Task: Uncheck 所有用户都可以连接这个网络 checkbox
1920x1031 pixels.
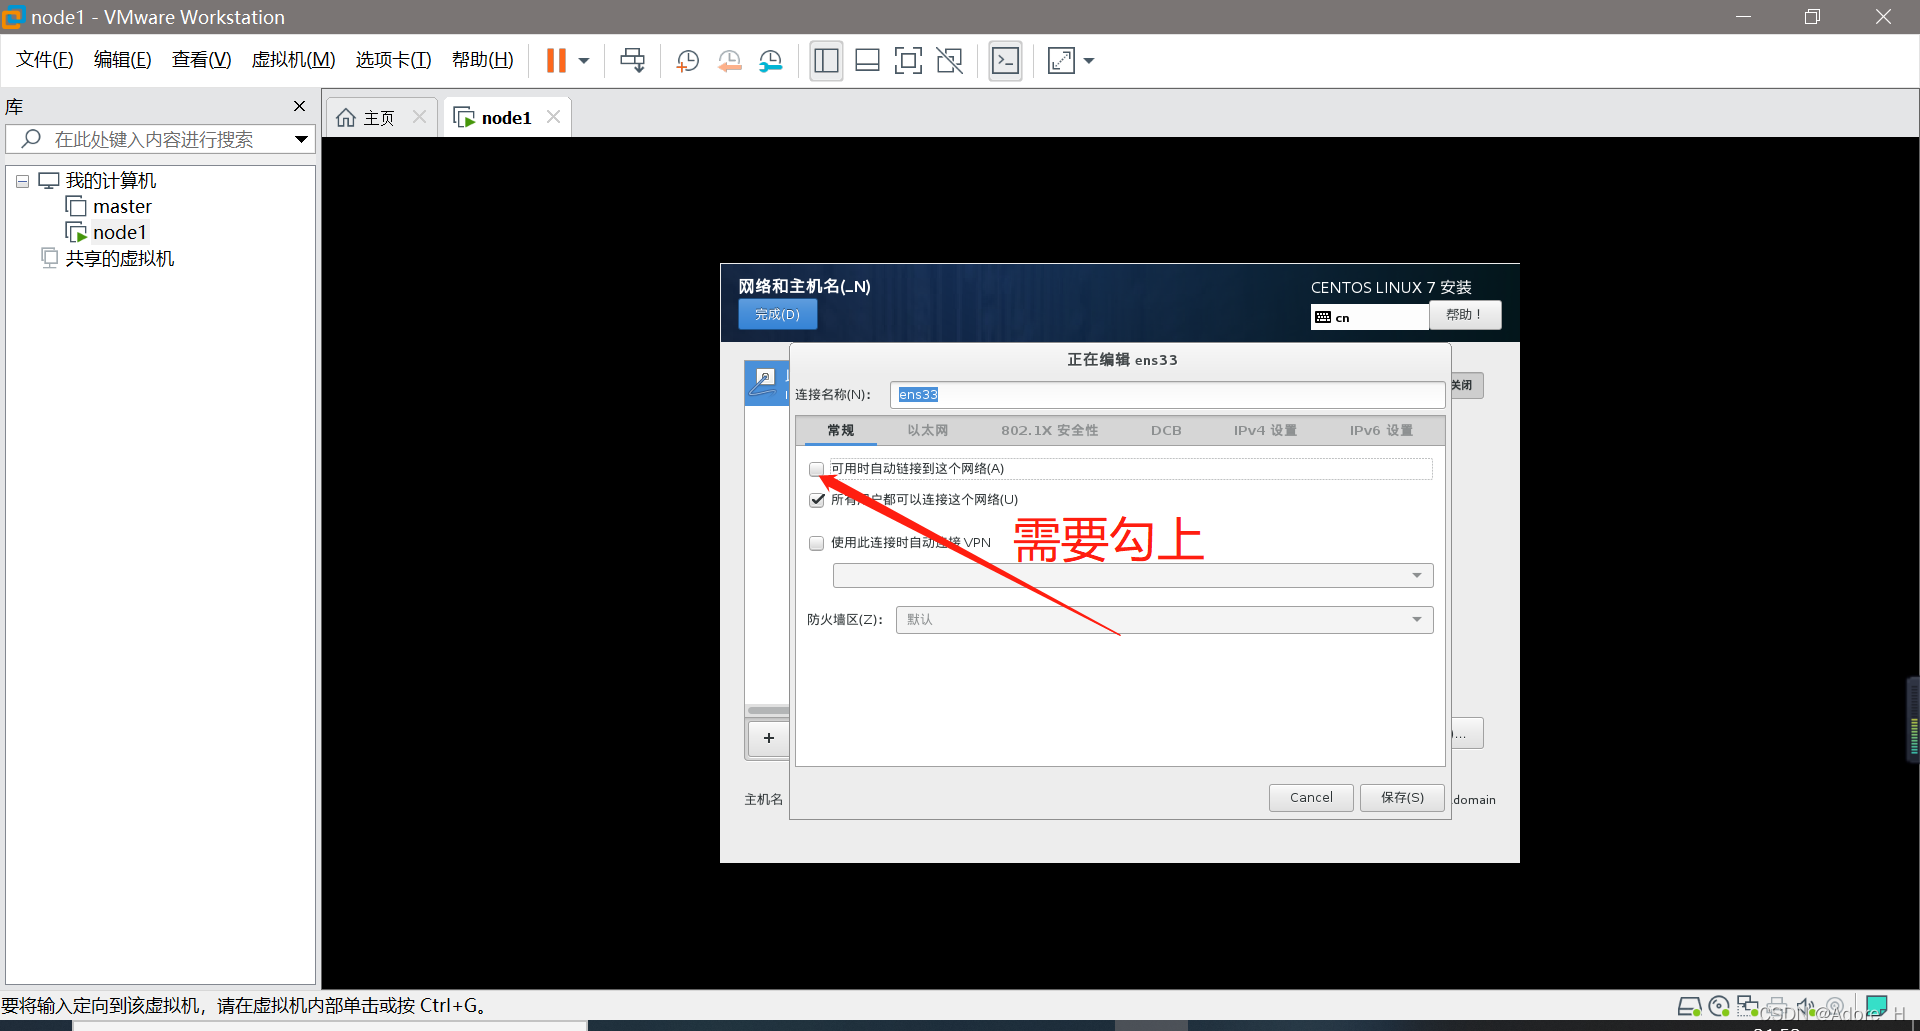Action: pyautogui.click(x=817, y=500)
